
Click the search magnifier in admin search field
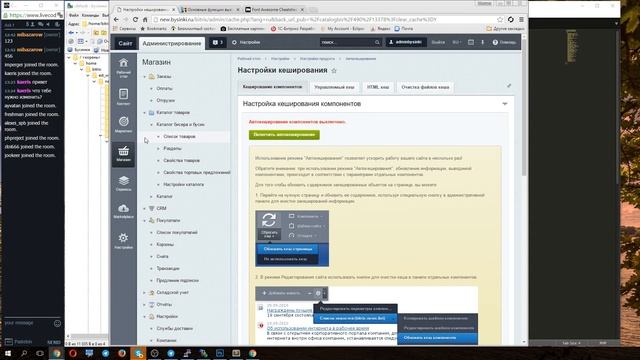point(377,42)
